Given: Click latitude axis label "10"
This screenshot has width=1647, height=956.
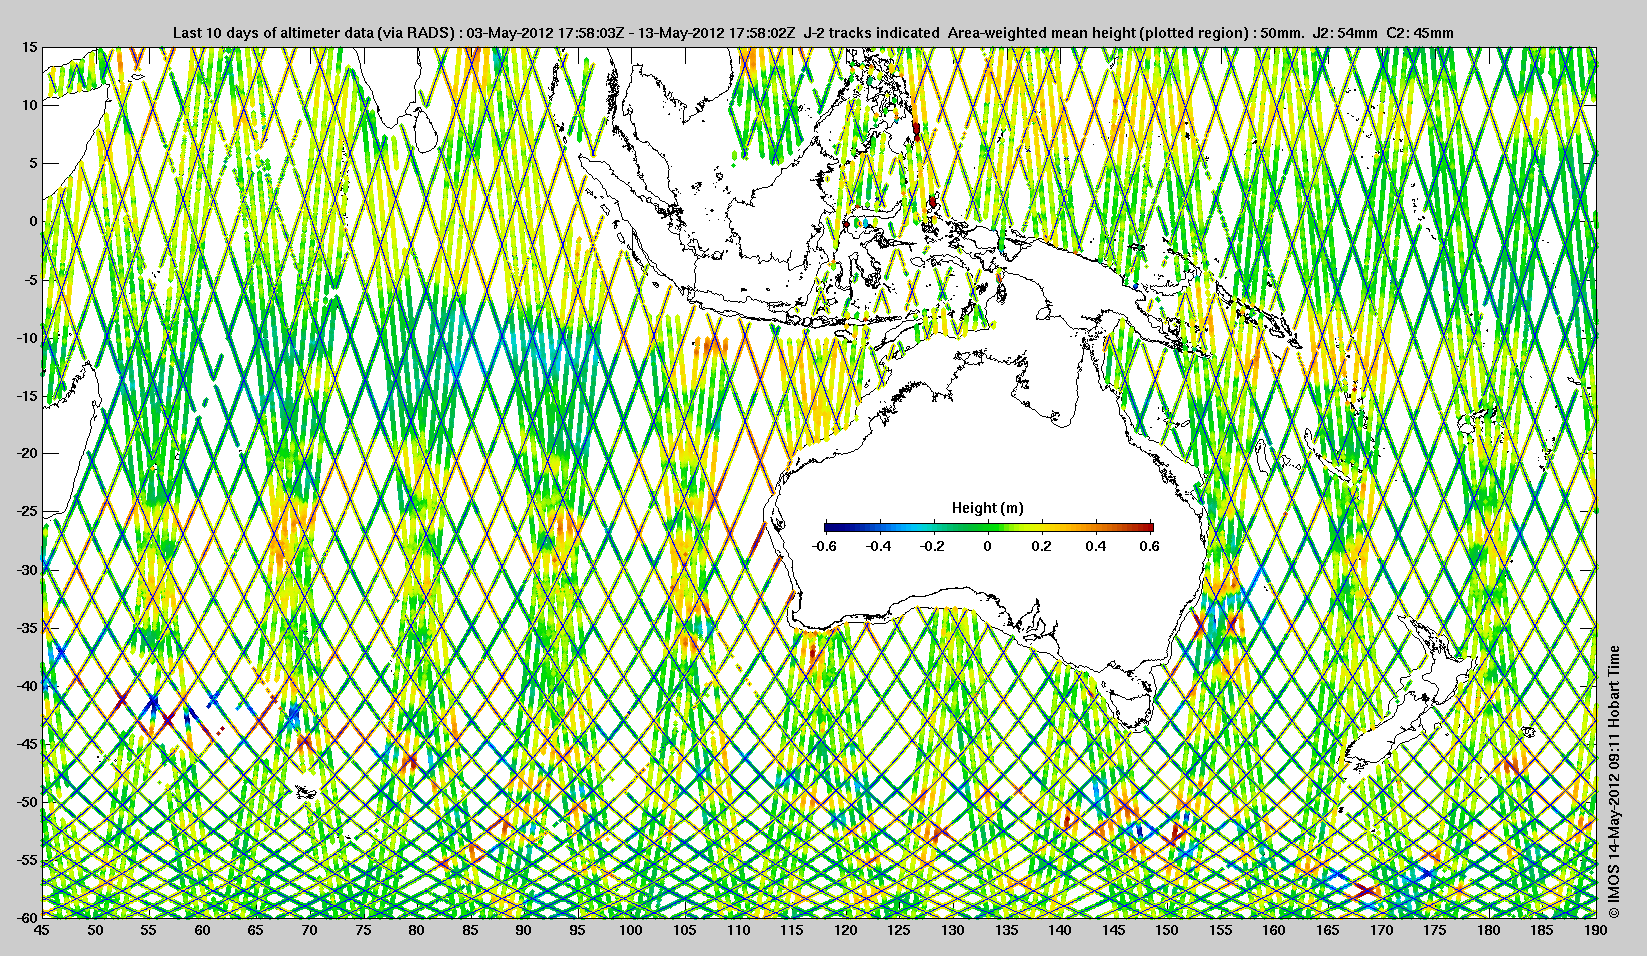Looking at the screenshot, I should pos(30,105).
